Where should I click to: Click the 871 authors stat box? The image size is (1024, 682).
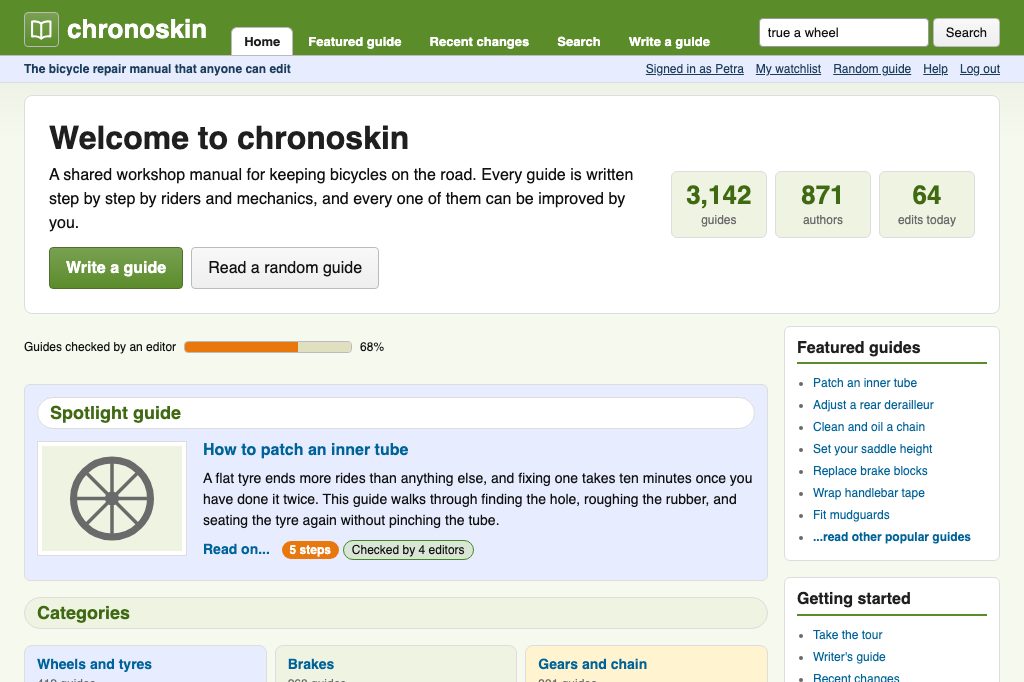click(822, 204)
